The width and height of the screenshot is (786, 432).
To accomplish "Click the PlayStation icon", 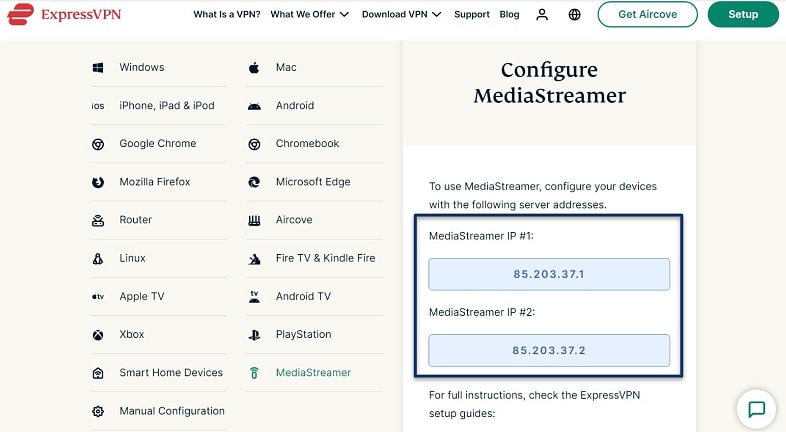I will [254, 335].
